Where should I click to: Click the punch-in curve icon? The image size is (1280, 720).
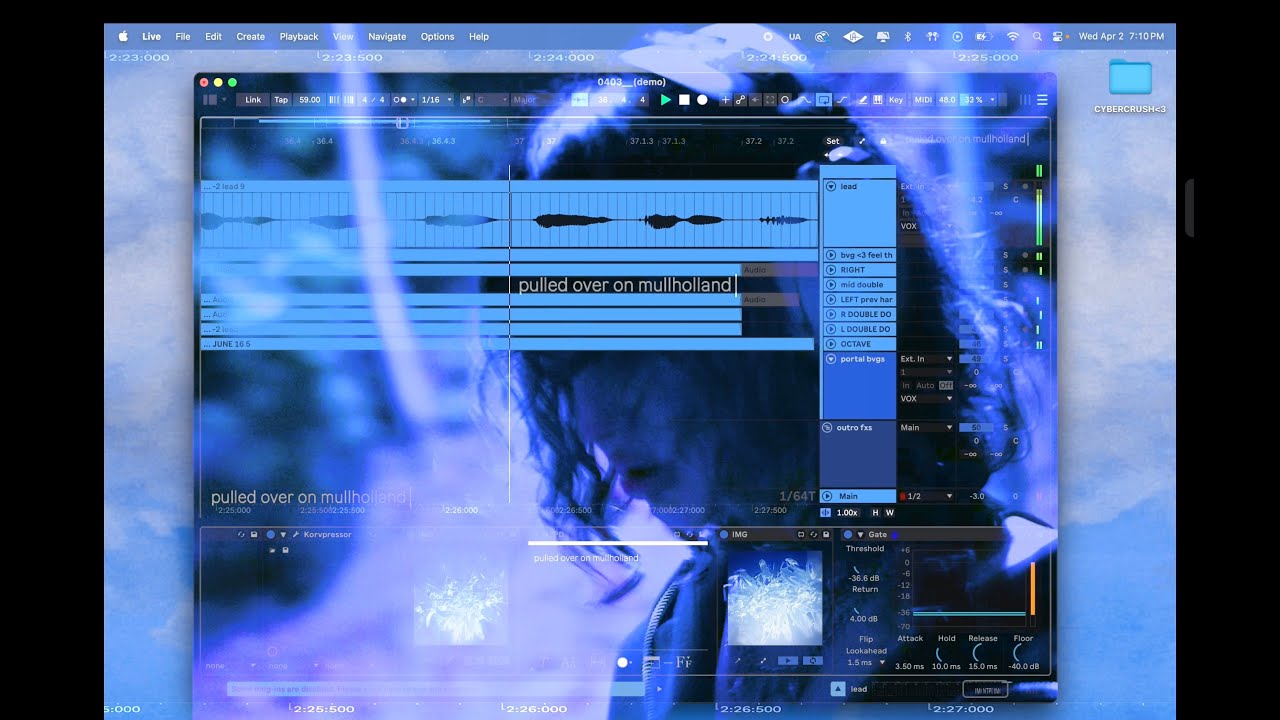click(805, 100)
